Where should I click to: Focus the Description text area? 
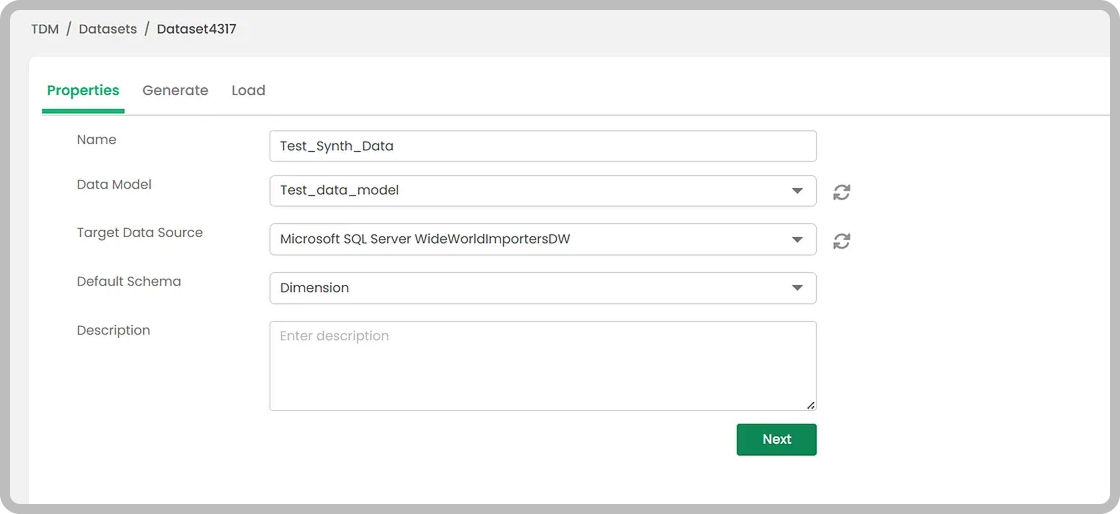click(x=543, y=366)
